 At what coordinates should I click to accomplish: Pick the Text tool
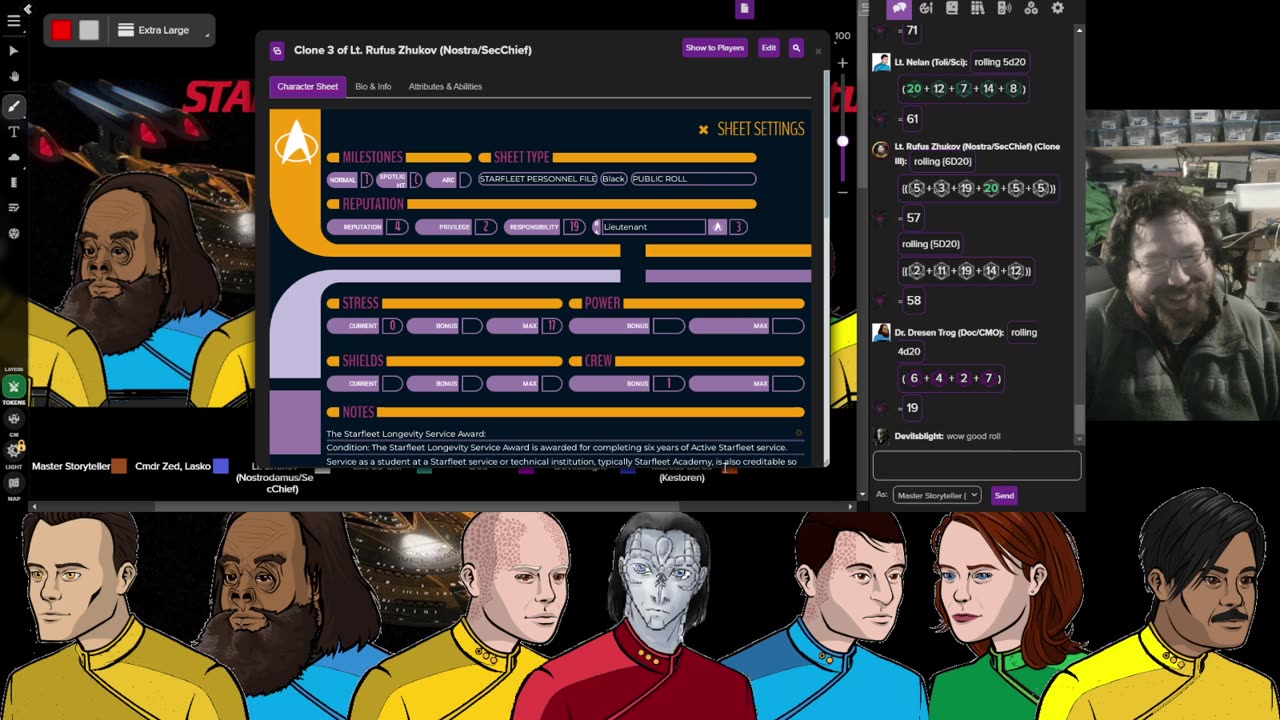pos(14,131)
